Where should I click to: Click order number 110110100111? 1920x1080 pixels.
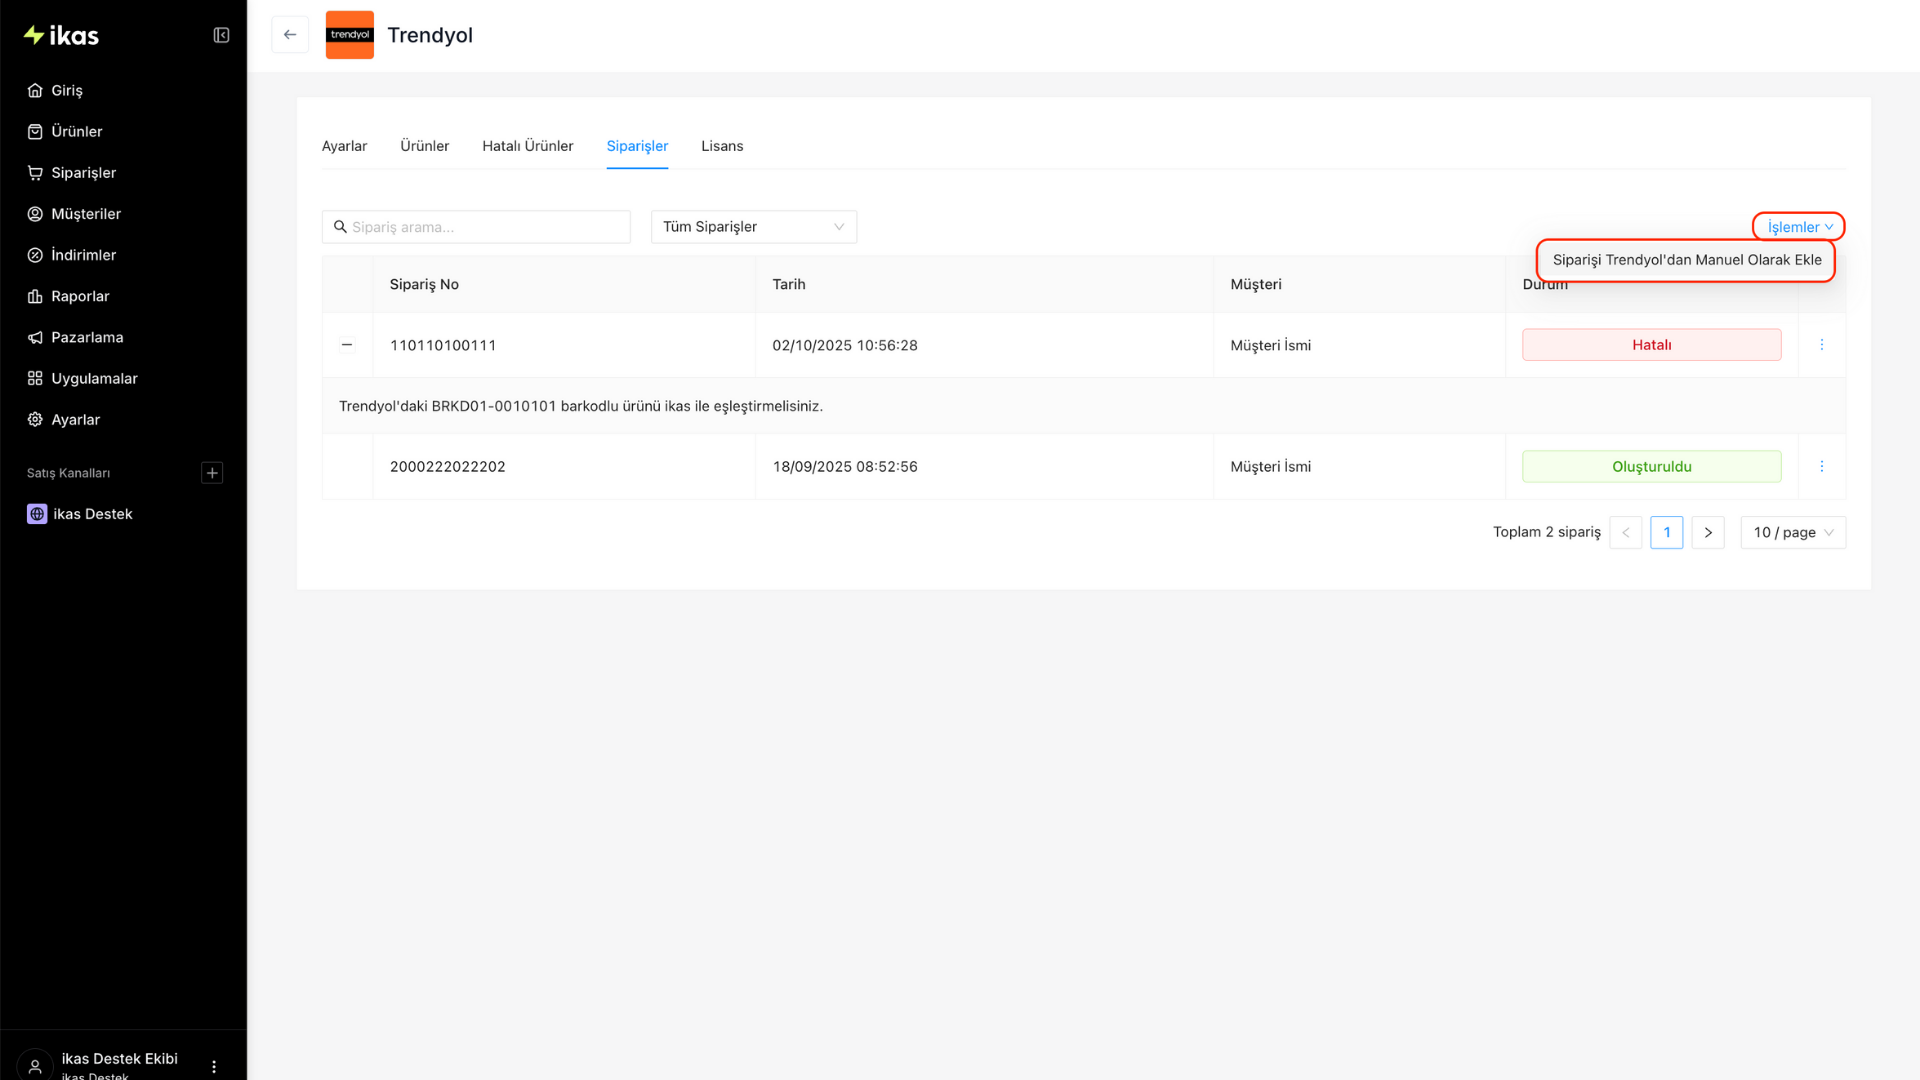coord(443,345)
